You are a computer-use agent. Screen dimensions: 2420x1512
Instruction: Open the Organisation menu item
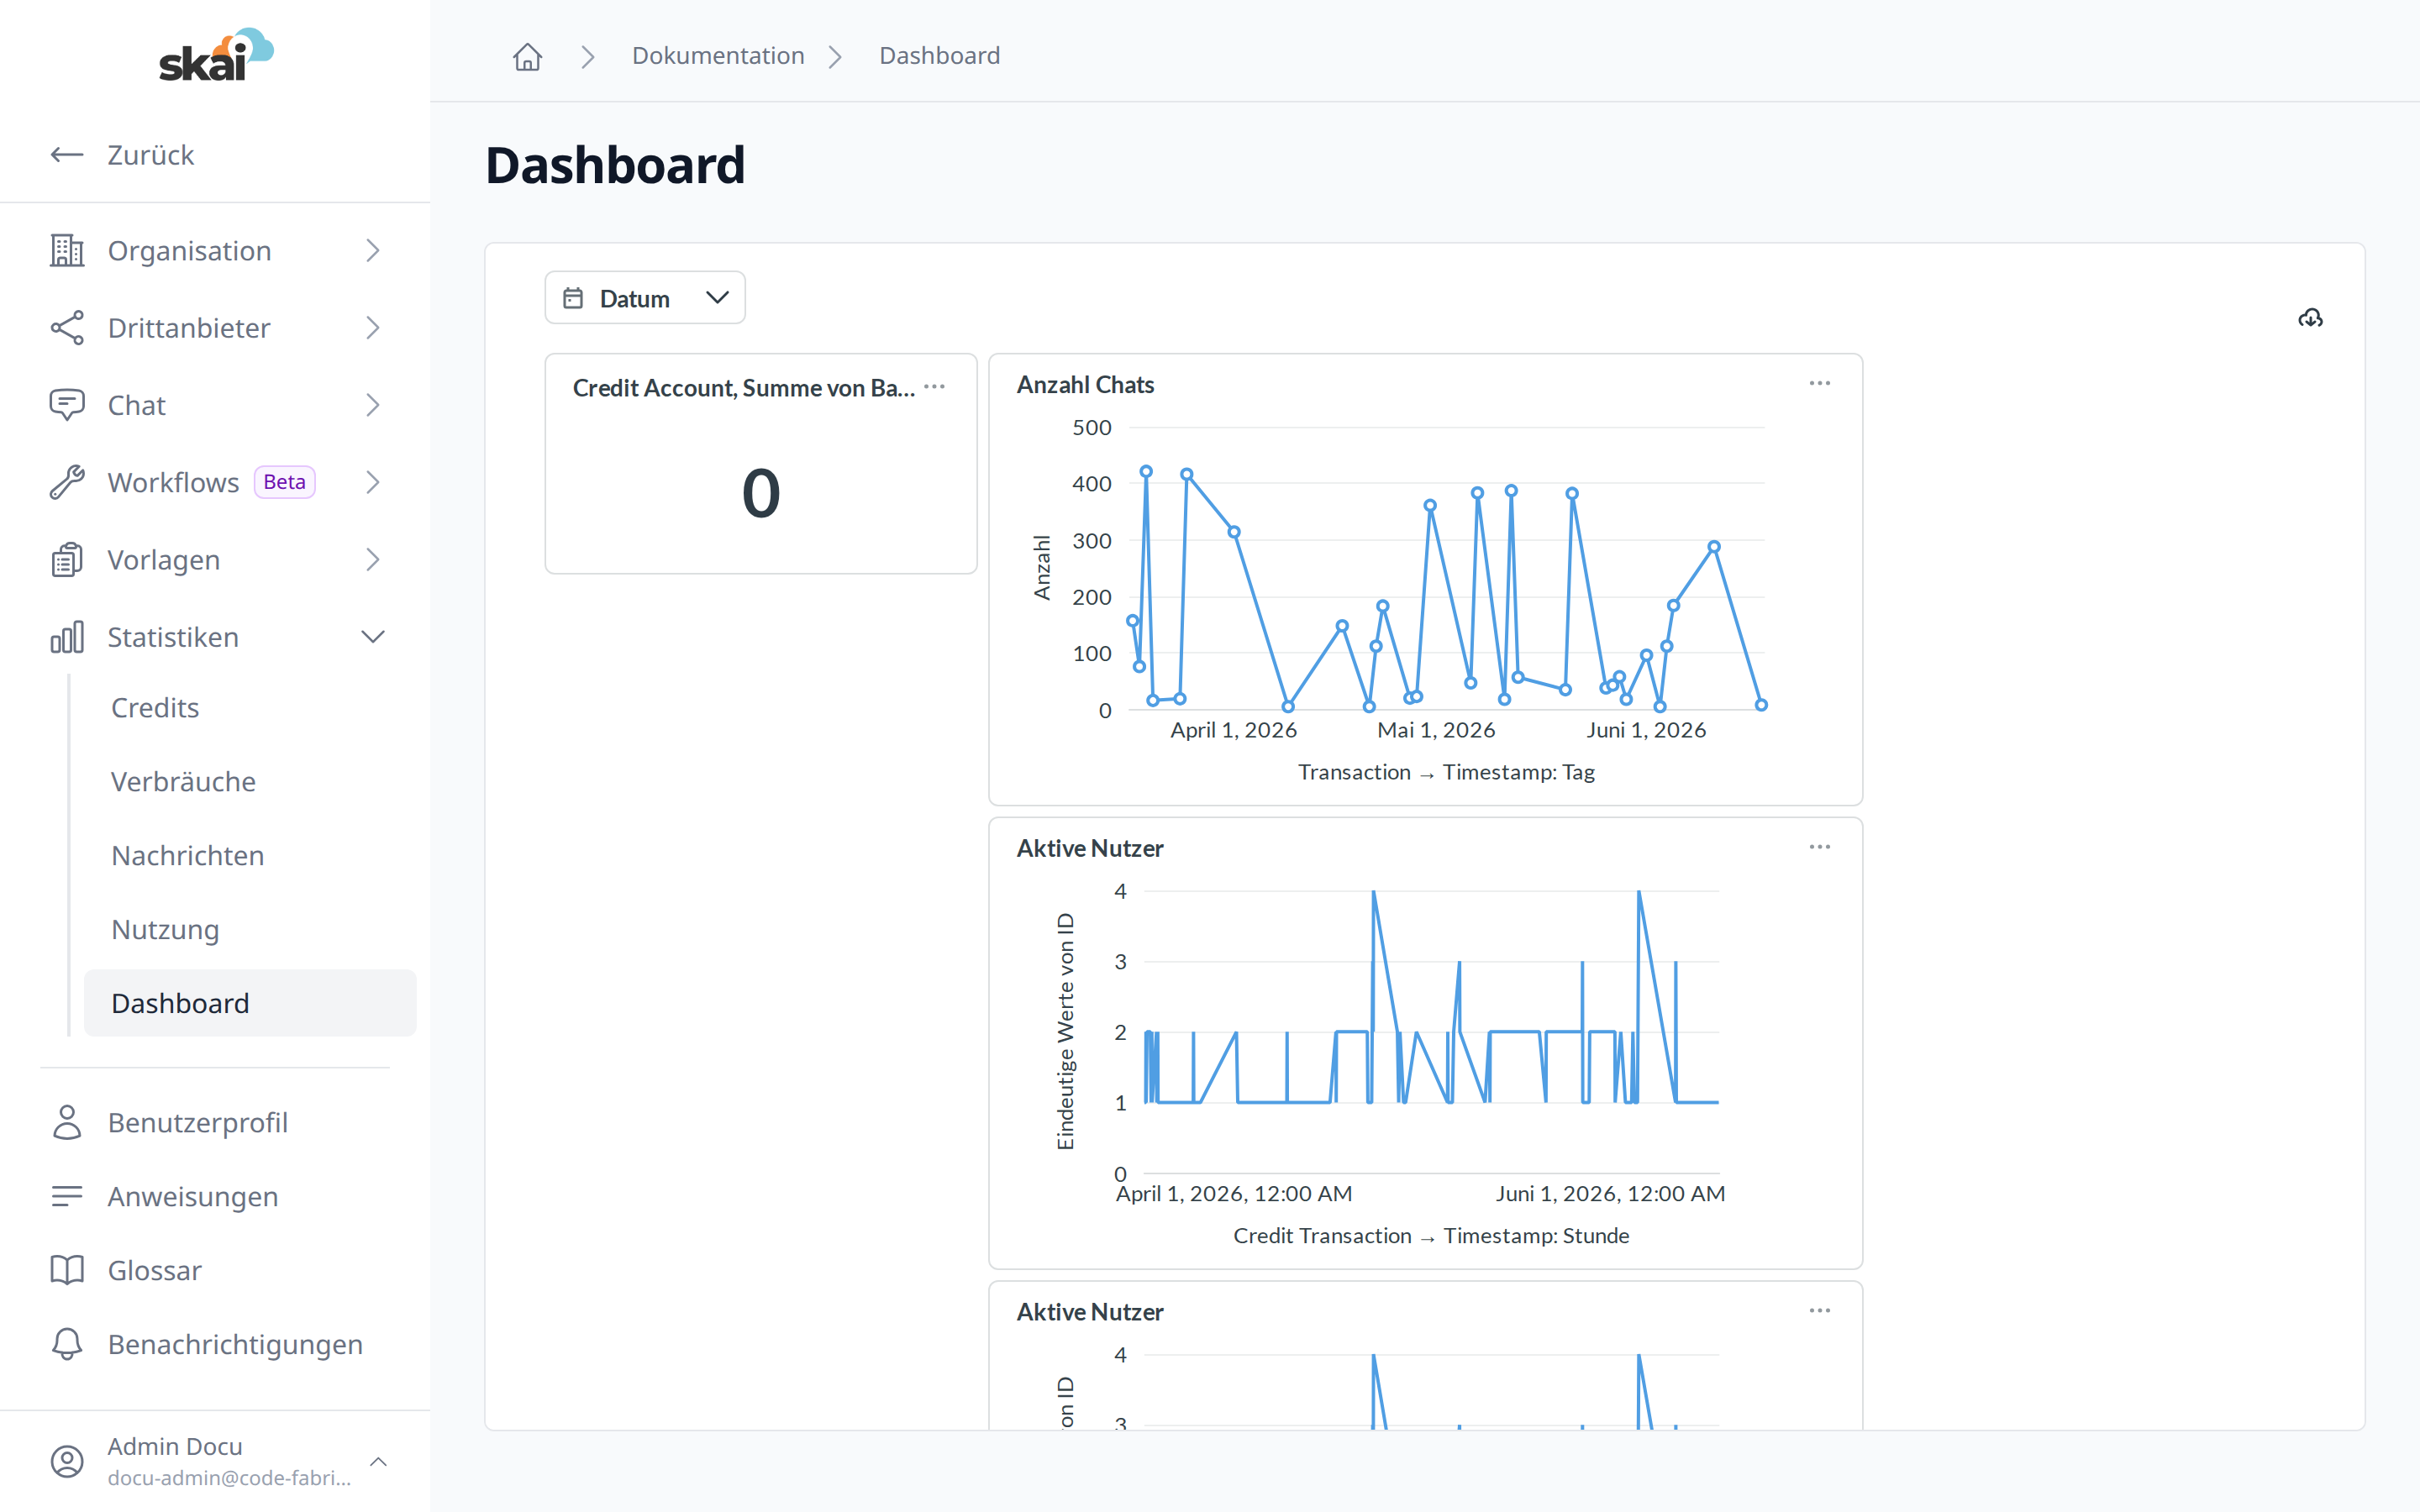coord(215,250)
